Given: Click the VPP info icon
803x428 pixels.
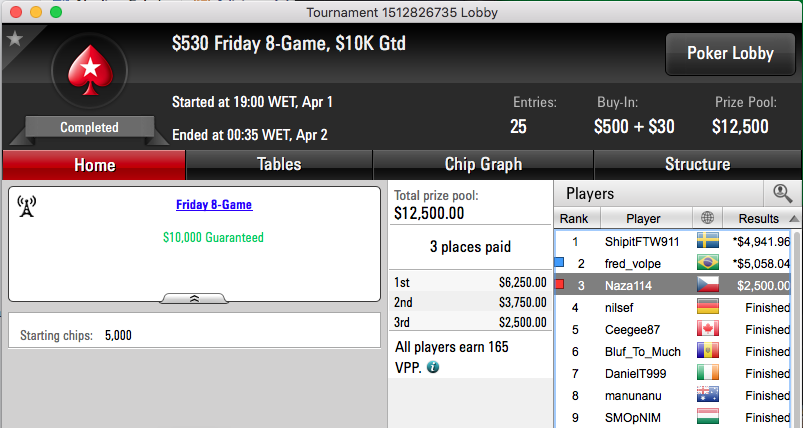Looking at the screenshot, I should 433,367.
